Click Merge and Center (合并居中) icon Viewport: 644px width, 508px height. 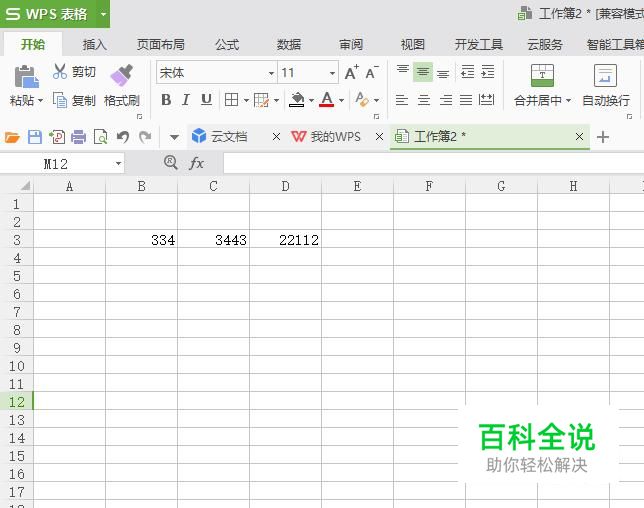542,75
